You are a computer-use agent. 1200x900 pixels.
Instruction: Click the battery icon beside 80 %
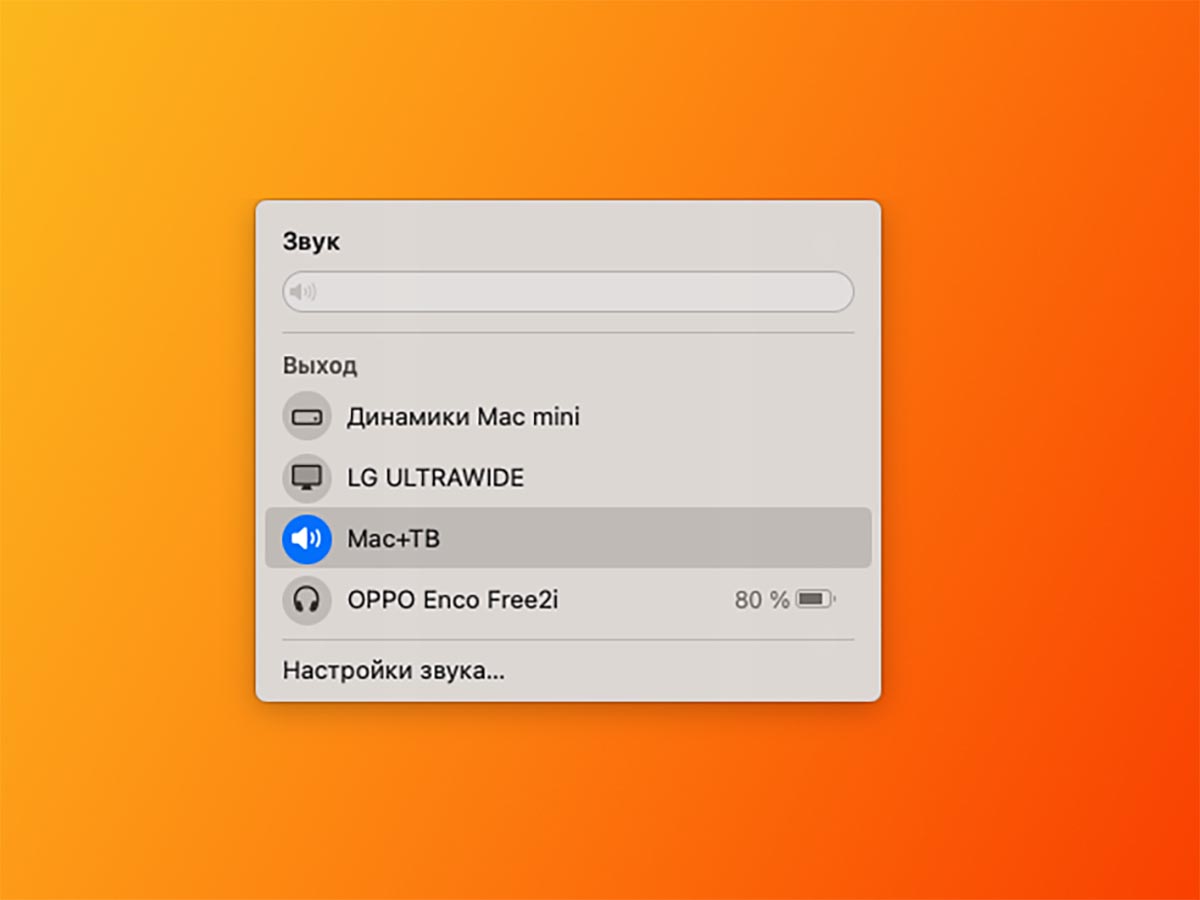pyautogui.click(x=815, y=599)
